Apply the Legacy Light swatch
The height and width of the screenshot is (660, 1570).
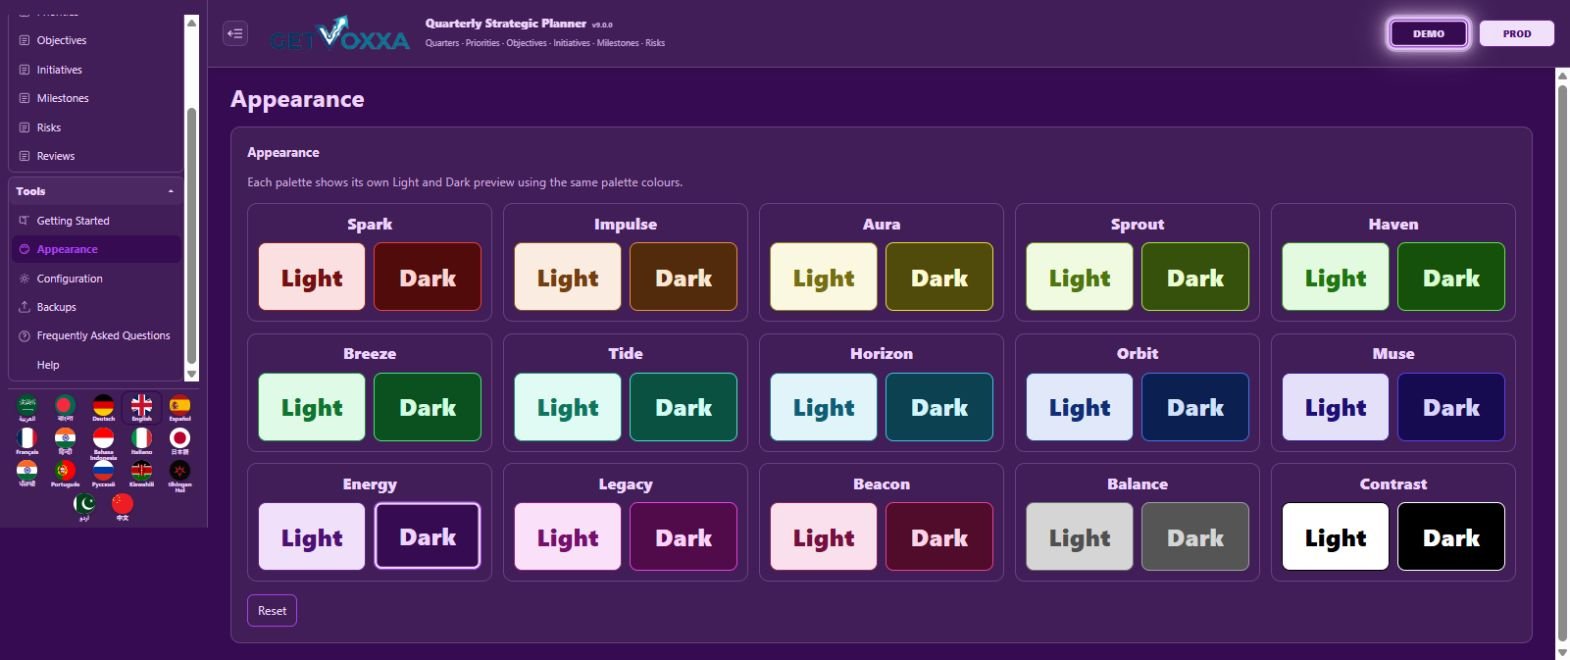click(x=568, y=537)
